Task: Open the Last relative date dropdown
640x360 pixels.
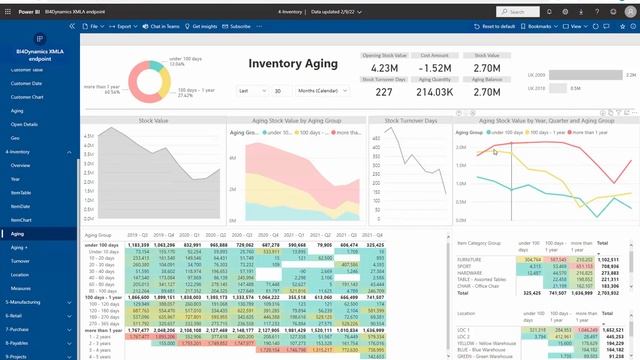Action: pos(252,91)
